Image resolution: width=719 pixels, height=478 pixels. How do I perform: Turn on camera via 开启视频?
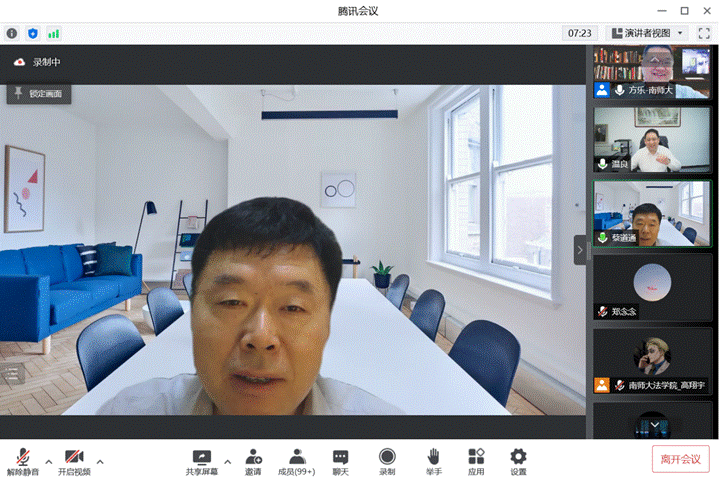click(73, 461)
